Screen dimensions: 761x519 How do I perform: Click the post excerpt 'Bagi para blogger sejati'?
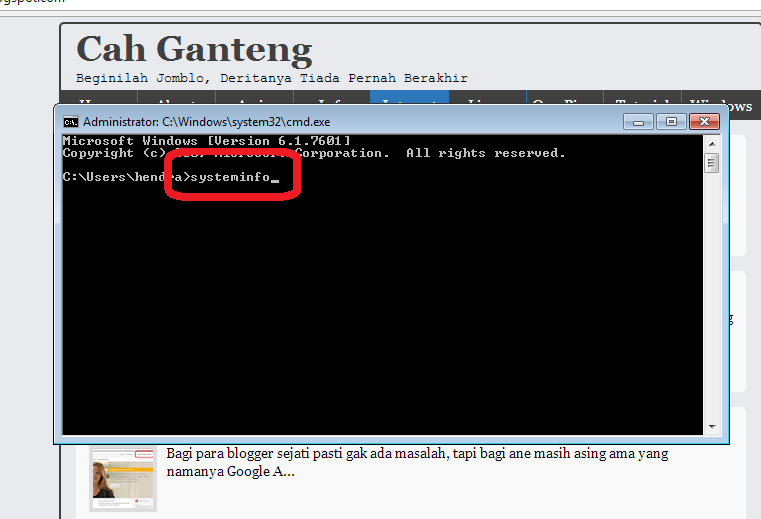pyautogui.click(x=417, y=462)
